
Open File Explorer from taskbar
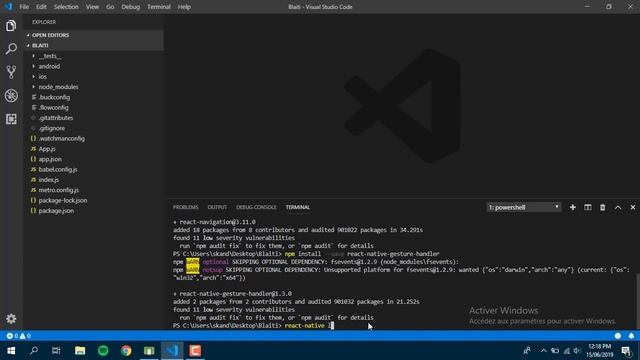click(x=80, y=351)
